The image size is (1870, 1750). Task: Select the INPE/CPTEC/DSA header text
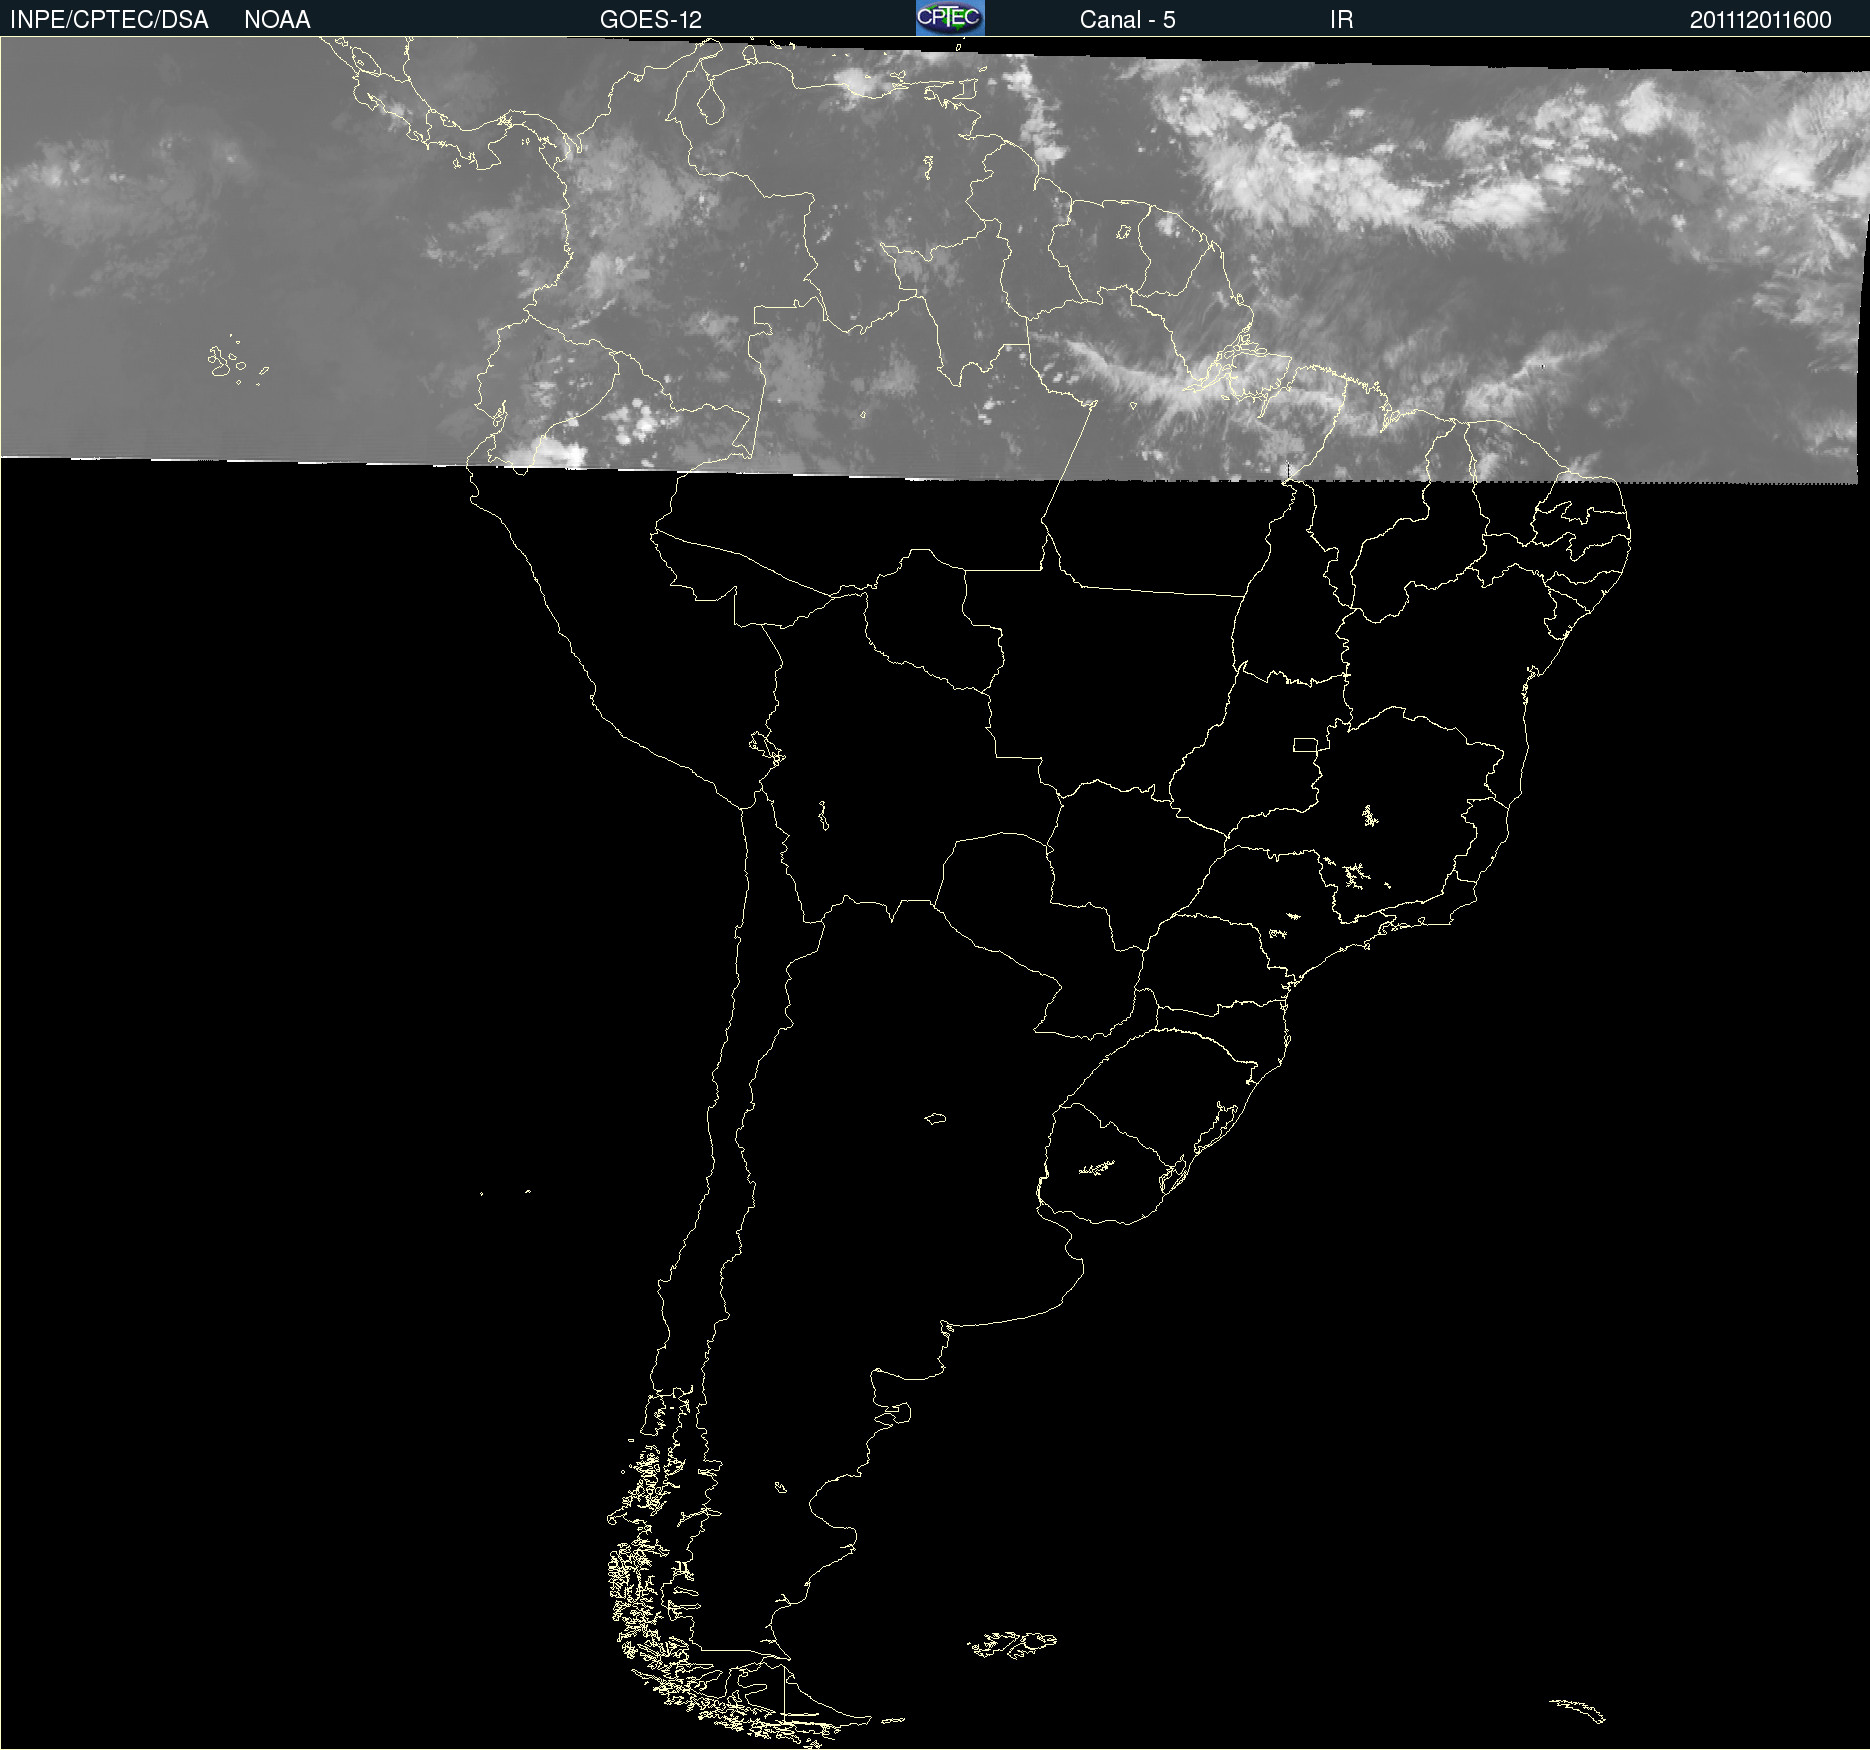109,20
